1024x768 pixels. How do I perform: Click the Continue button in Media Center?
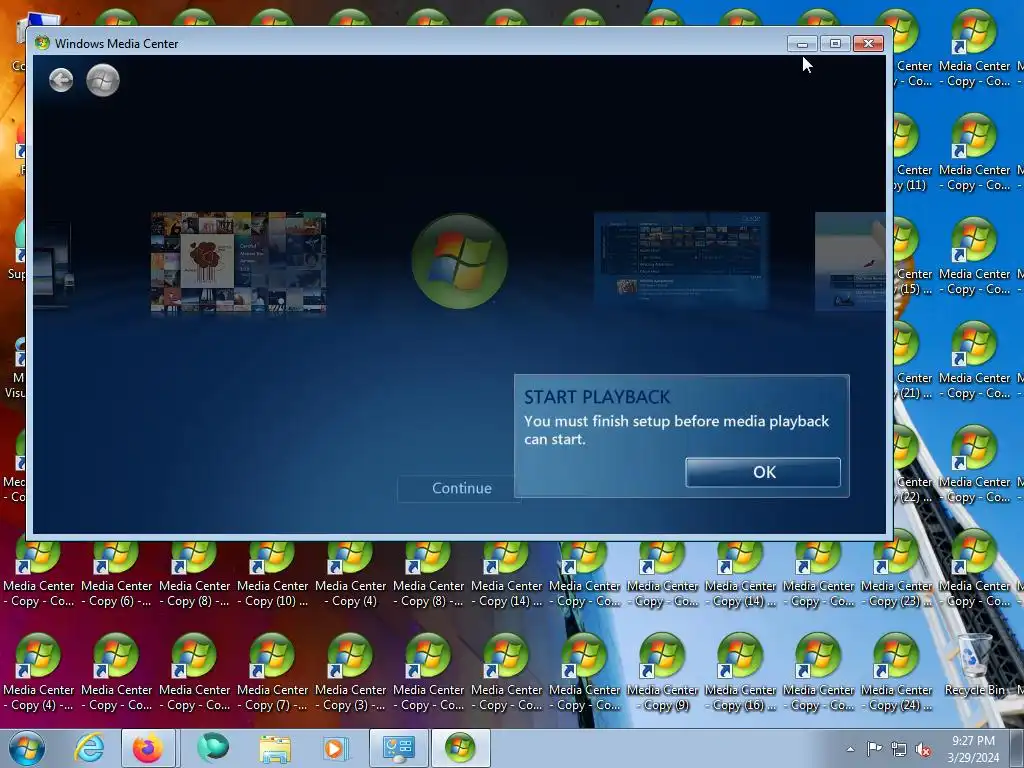[x=461, y=488]
